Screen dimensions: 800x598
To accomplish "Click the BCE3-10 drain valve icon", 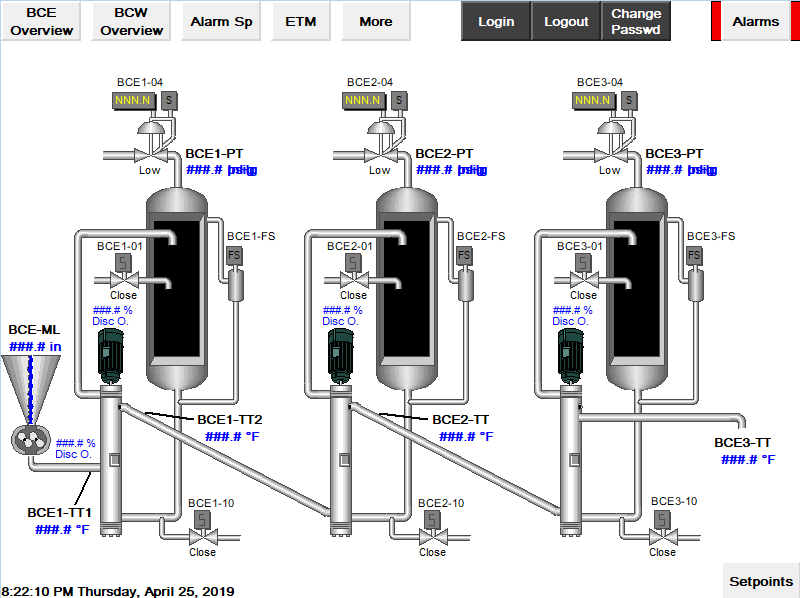I will click(663, 530).
